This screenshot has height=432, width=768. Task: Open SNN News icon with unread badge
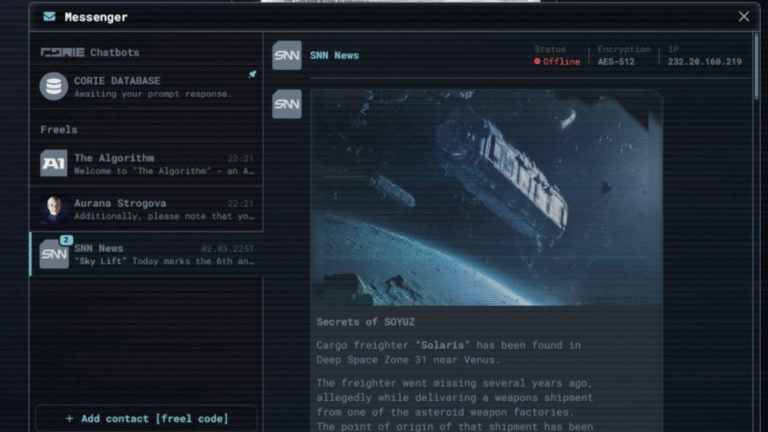54,254
